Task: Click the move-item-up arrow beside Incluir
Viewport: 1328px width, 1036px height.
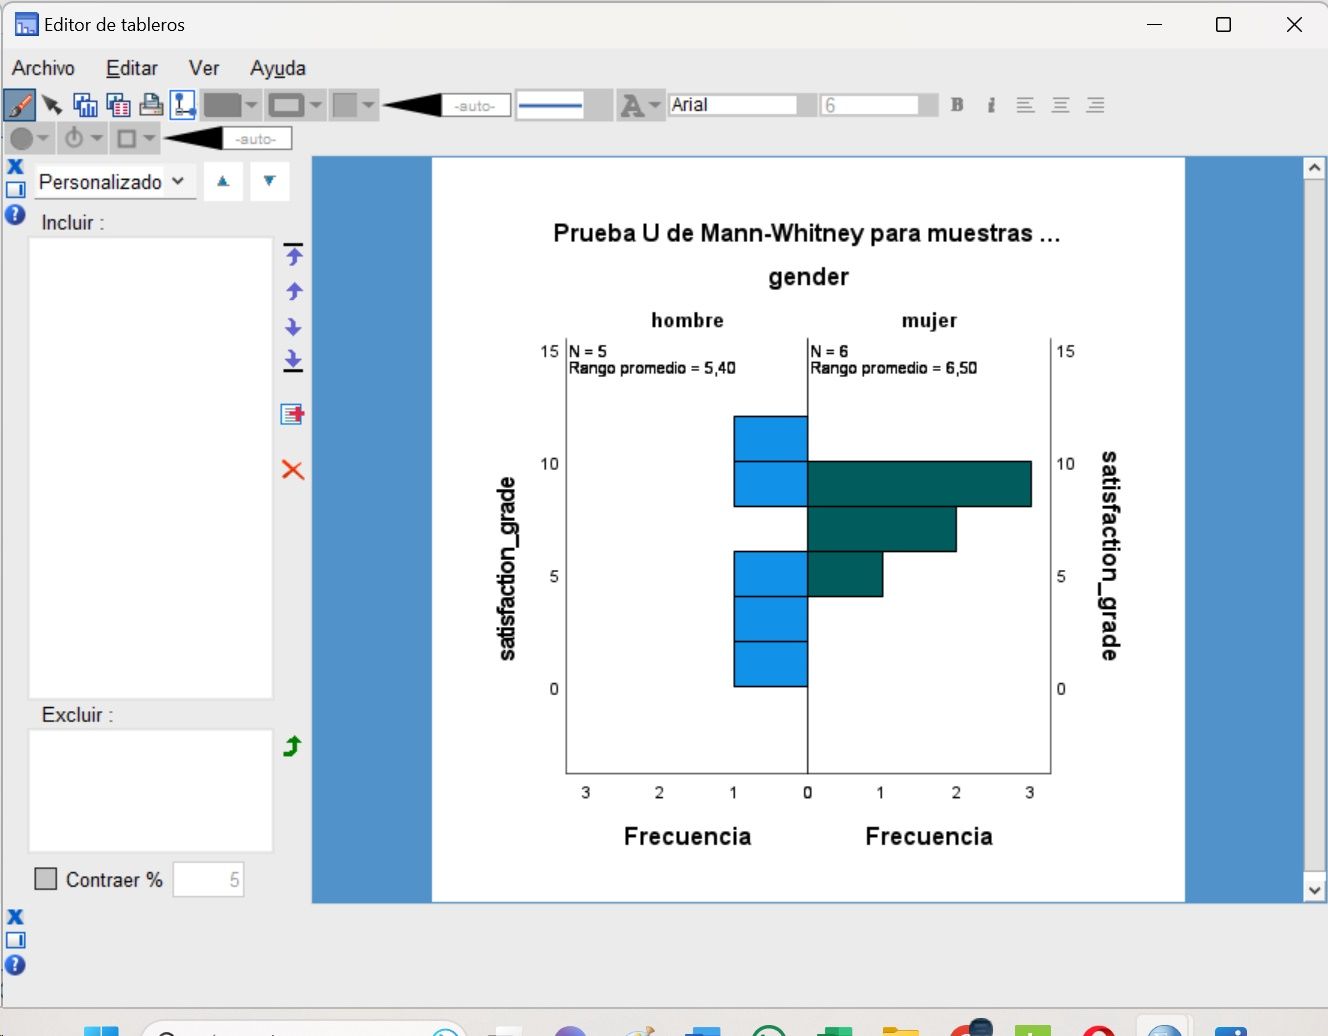Action: pyautogui.click(x=292, y=291)
